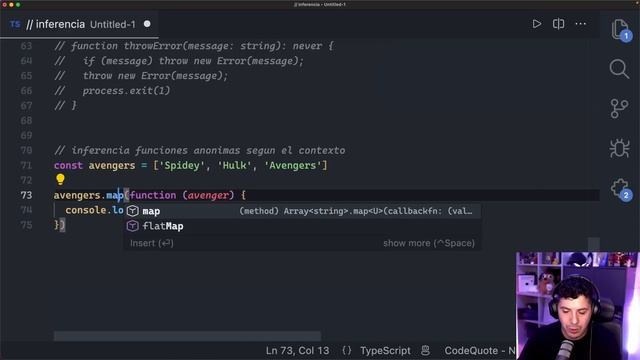This screenshot has height=360, width=640.
Task: Open the Search magnifier in activity bar
Action: (619, 69)
